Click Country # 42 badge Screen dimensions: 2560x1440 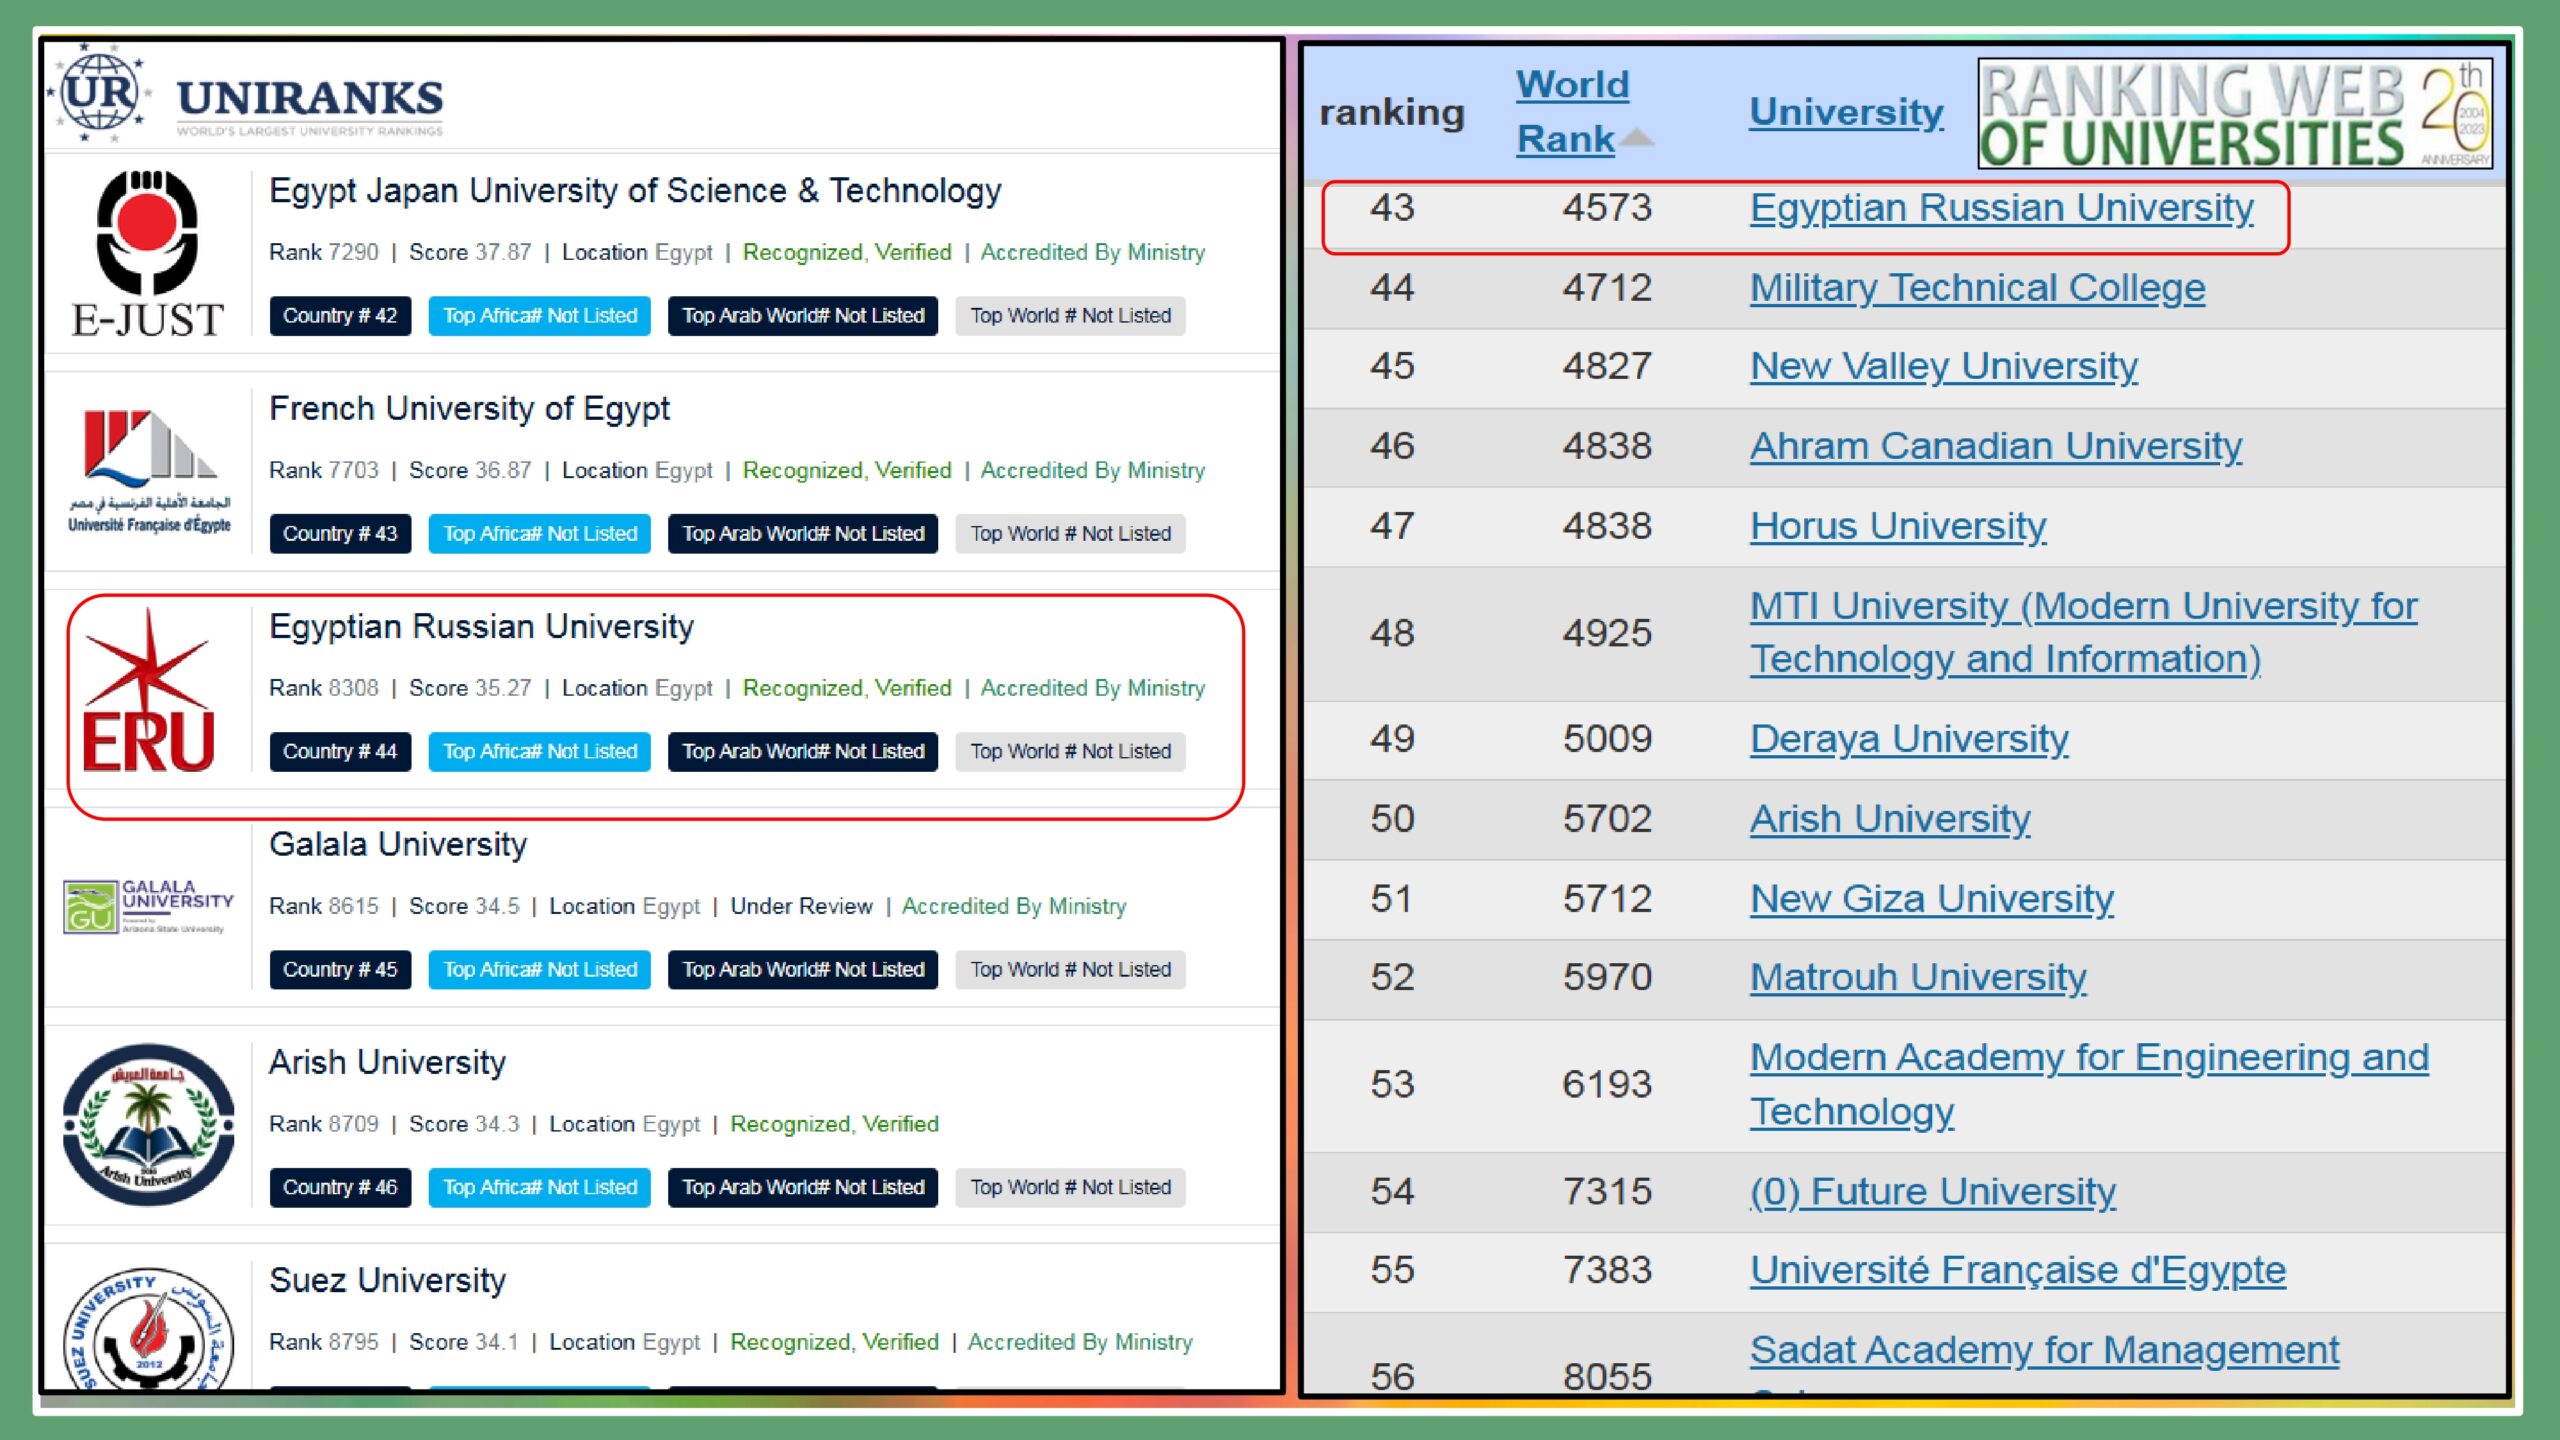[x=340, y=316]
